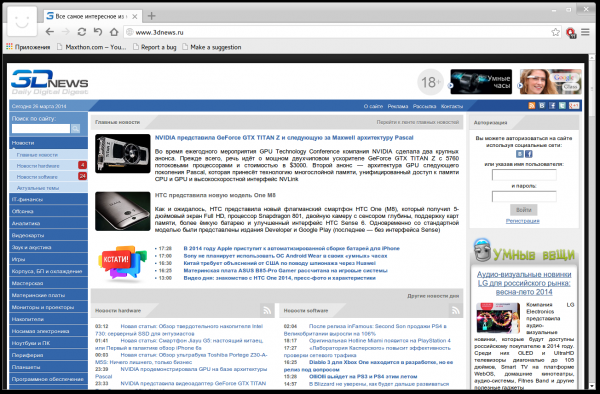Open Видеокарты sidebar category
The height and width of the screenshot is (394, 600).
(48, 235)
